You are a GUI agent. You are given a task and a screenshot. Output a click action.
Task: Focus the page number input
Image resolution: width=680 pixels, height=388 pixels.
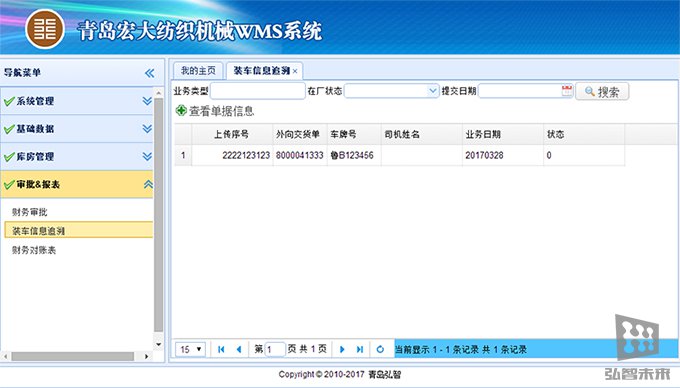[x=275, y=349]
